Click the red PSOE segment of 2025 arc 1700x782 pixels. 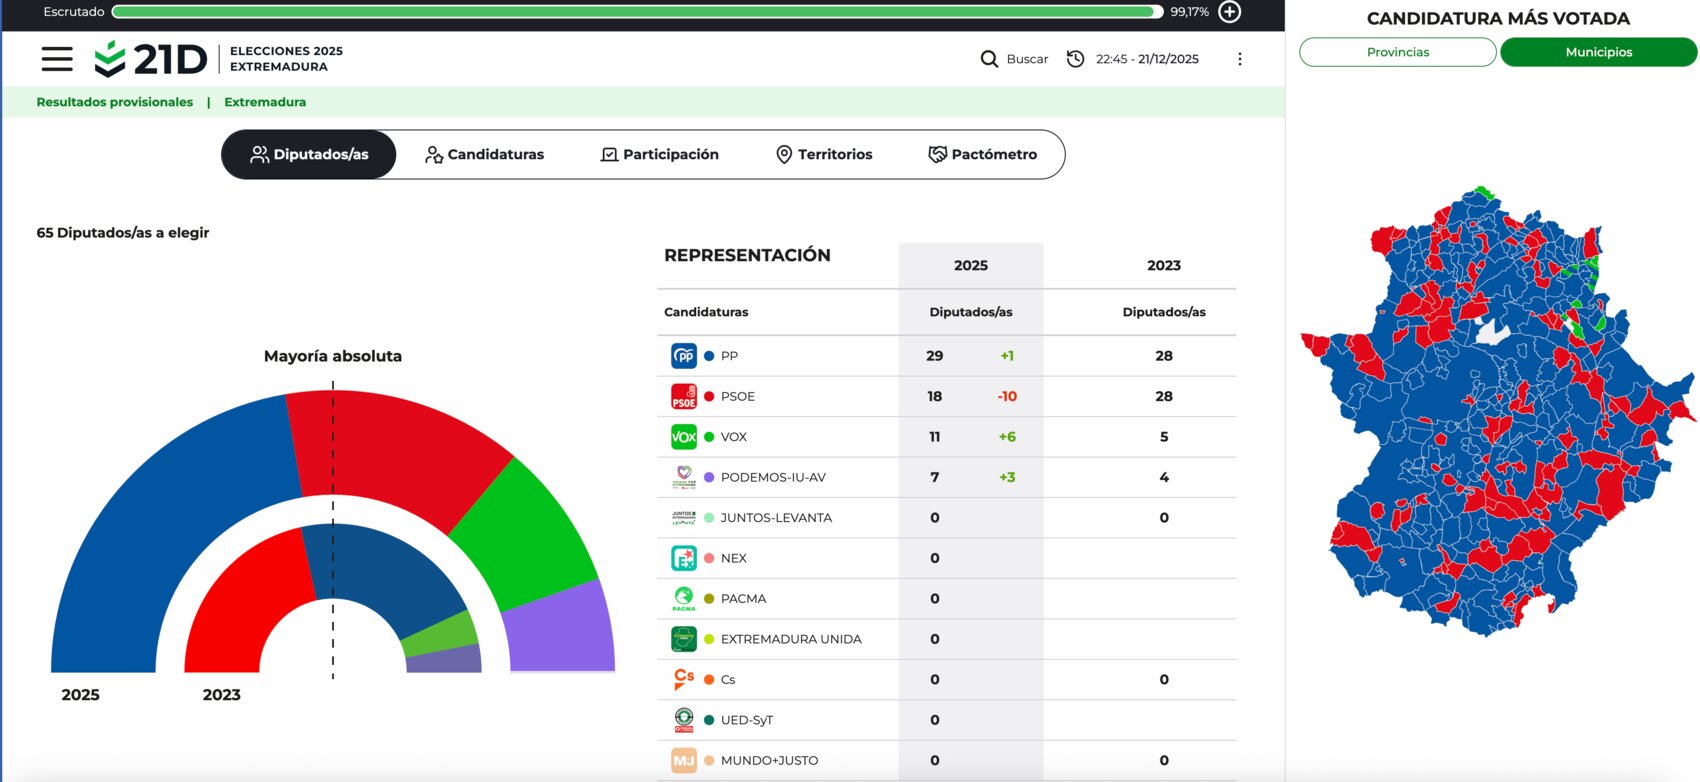coord(400,450)
